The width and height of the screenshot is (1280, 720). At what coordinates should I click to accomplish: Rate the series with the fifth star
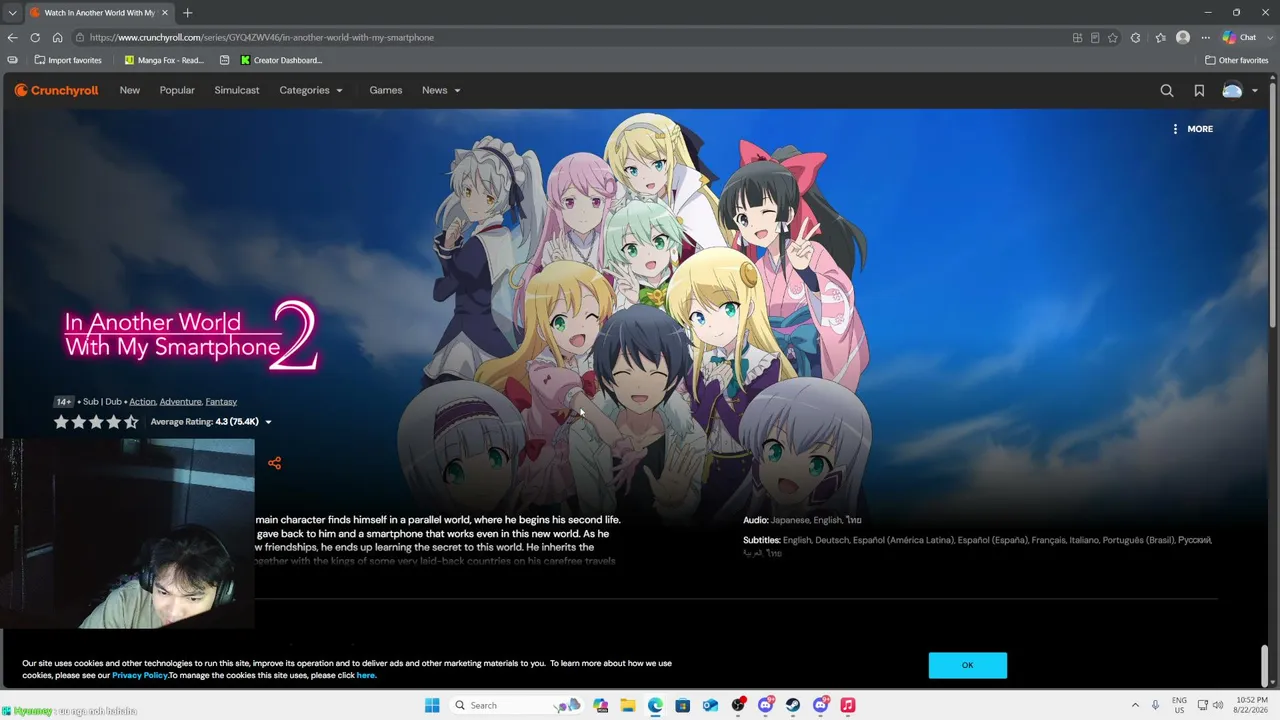pyautogui.click(x=131, y=422)
